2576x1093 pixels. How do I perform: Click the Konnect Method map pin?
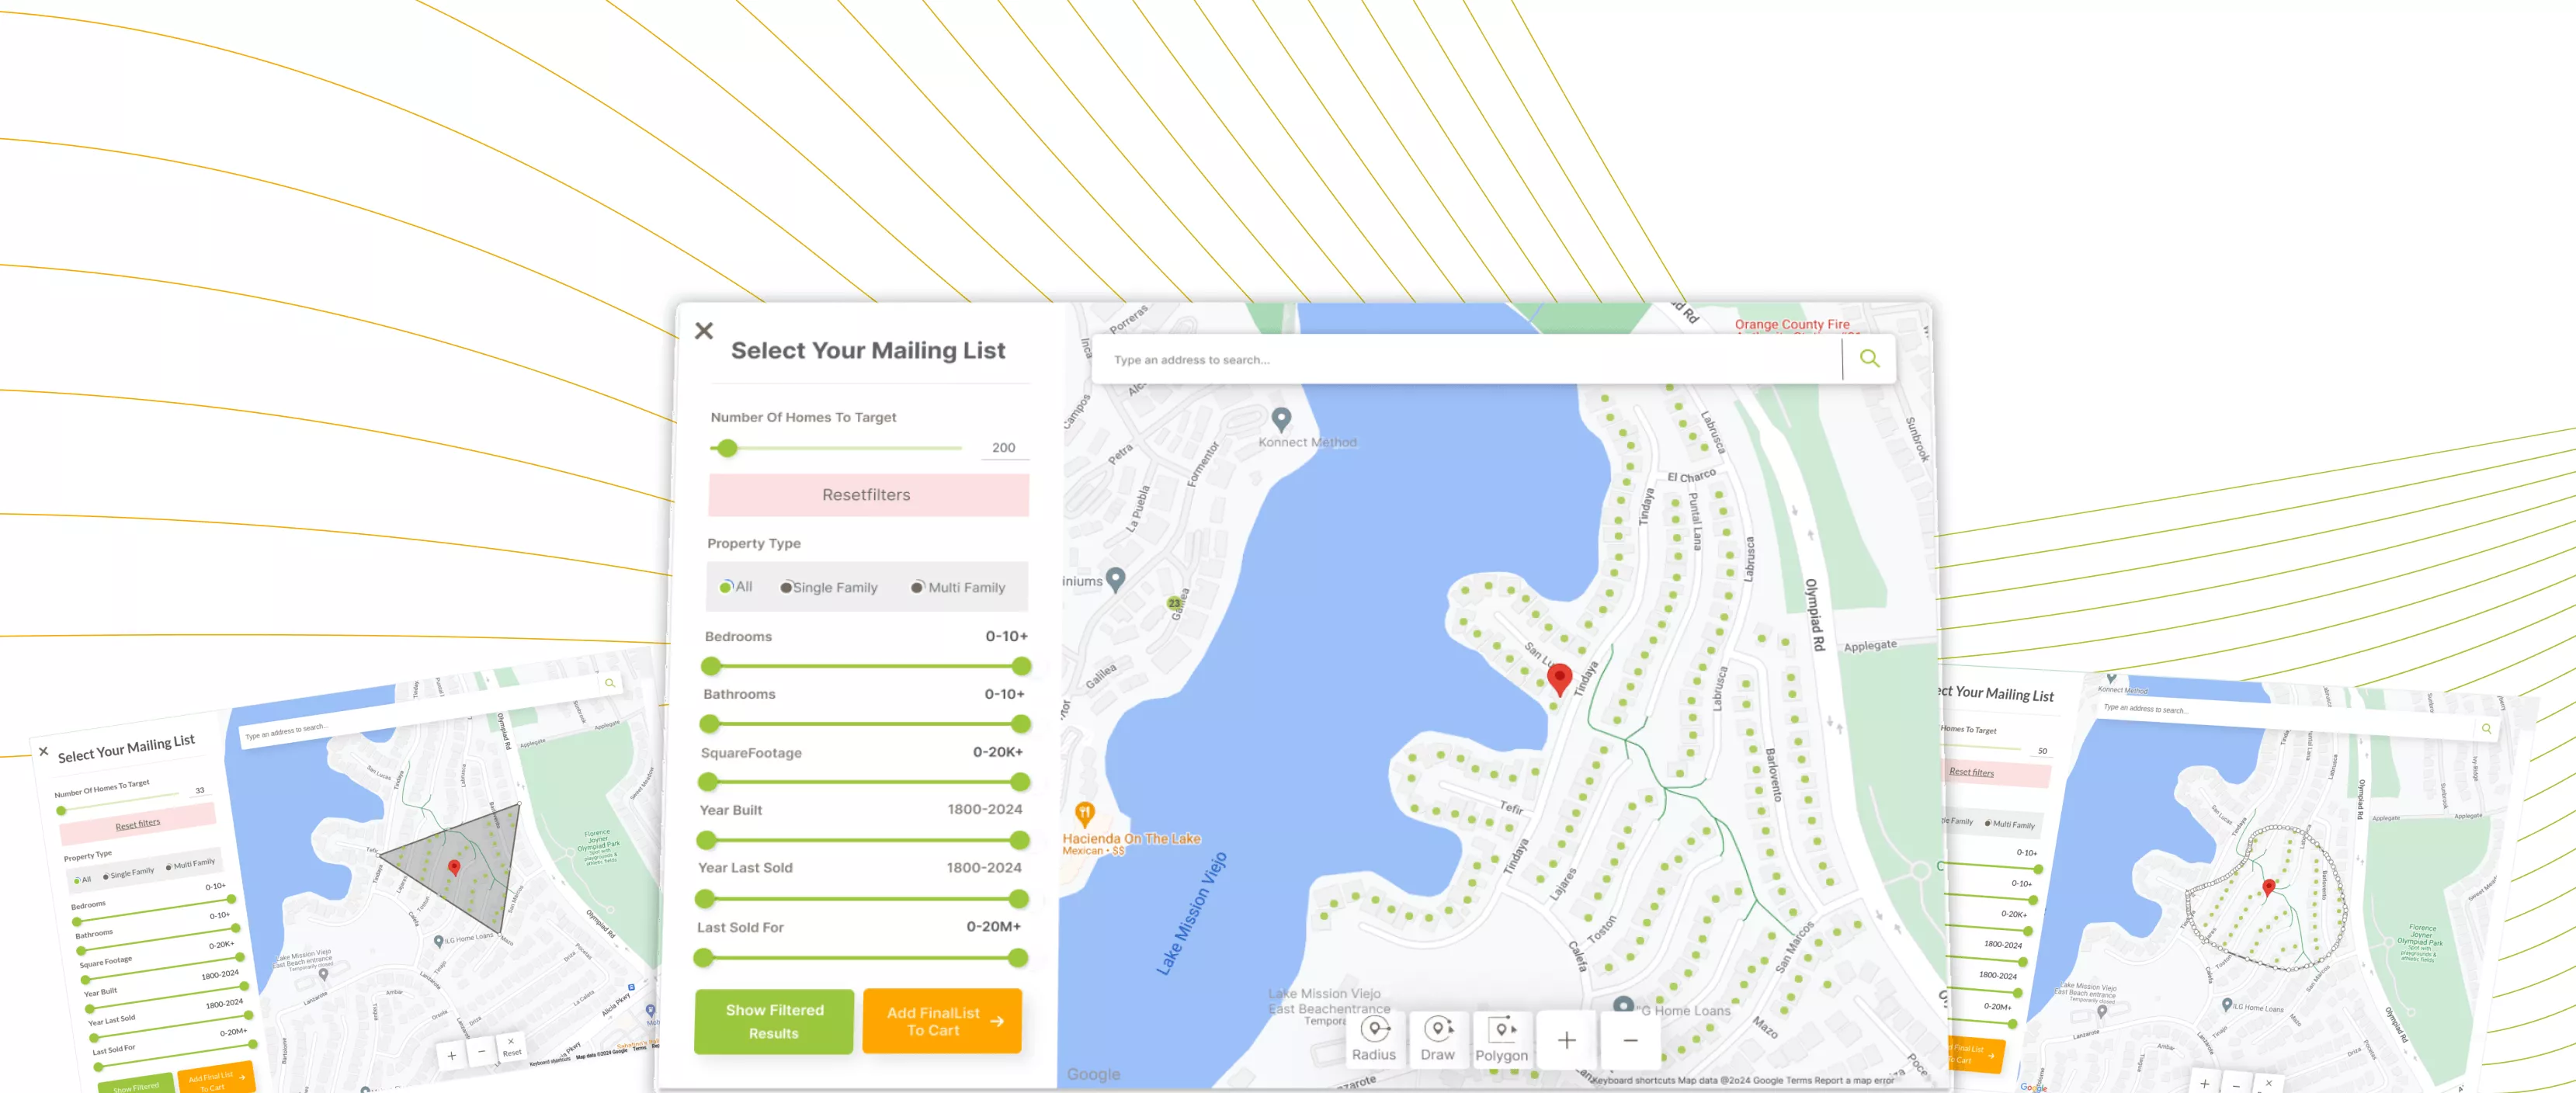pos(1281,418)
